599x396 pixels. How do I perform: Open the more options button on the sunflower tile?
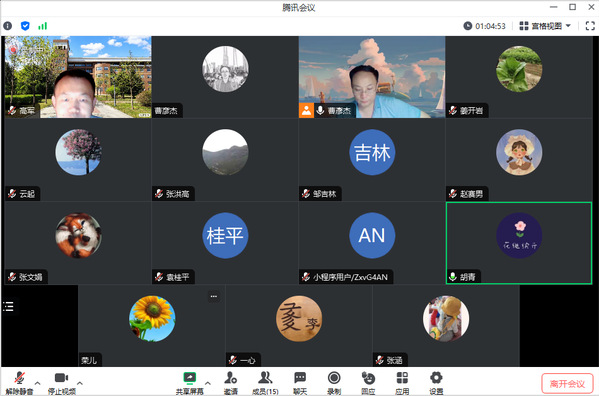[214, 296]
